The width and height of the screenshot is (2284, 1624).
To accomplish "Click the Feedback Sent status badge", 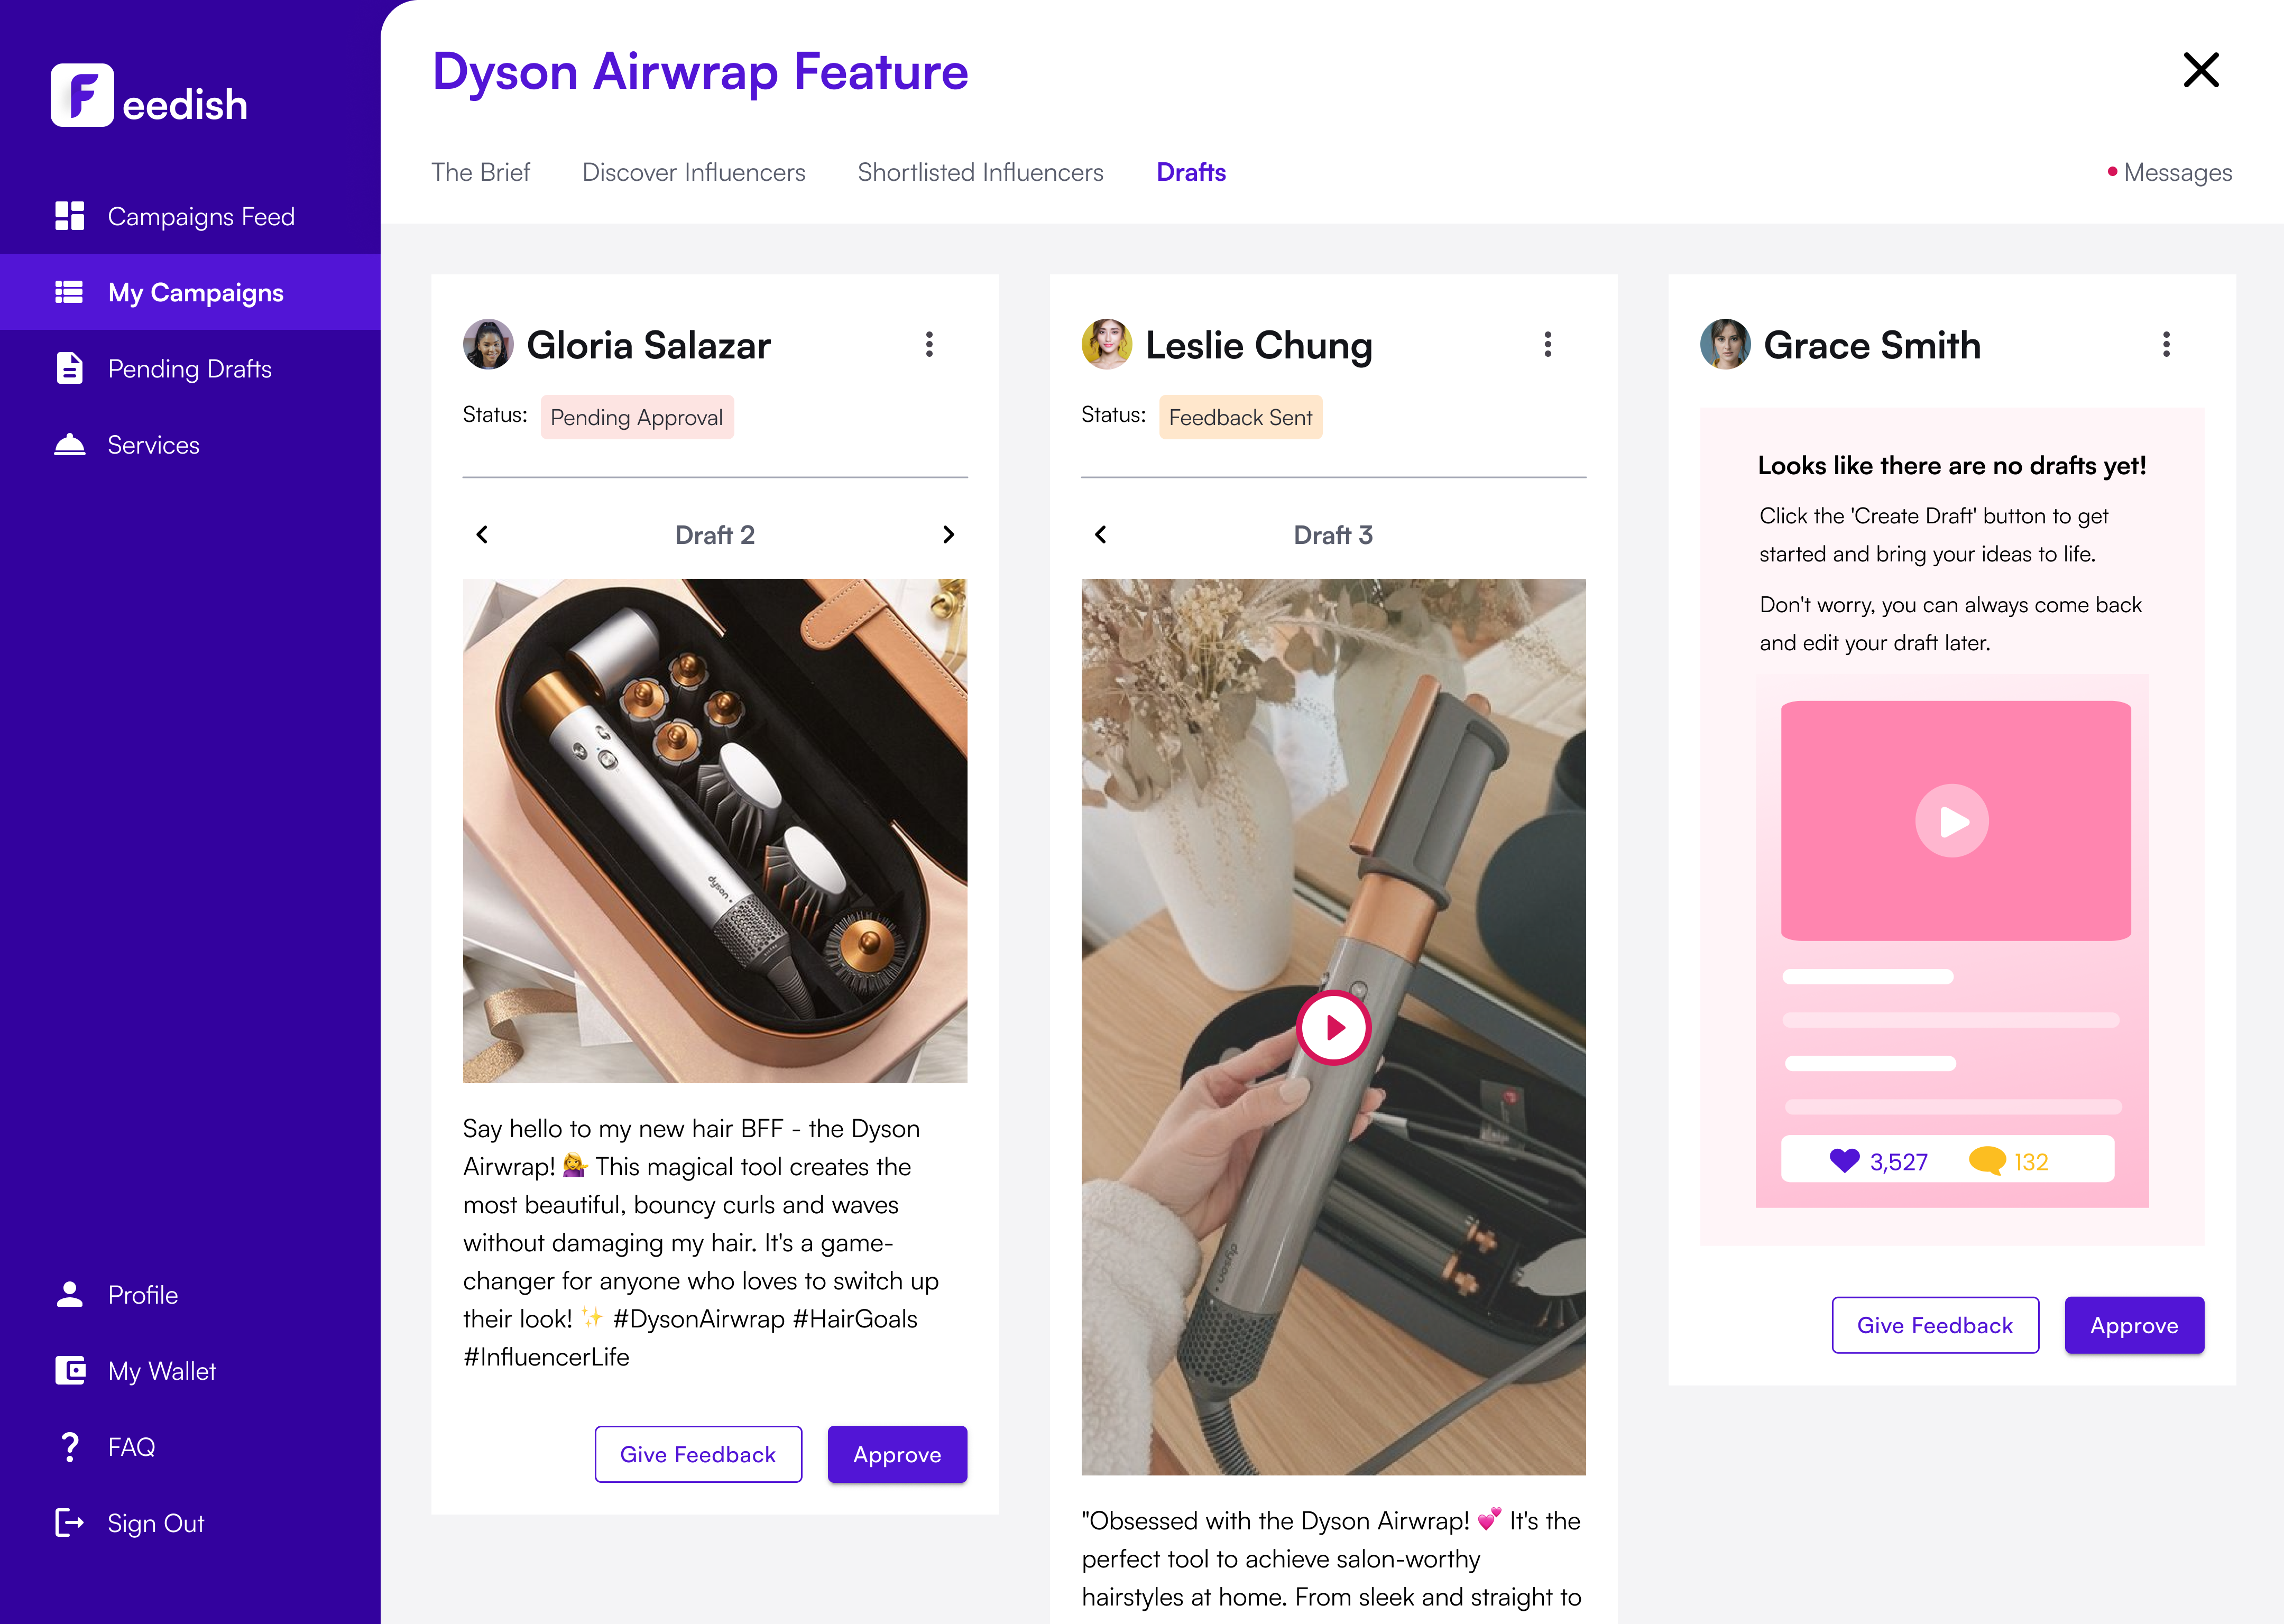I will tap(1240, 417).
